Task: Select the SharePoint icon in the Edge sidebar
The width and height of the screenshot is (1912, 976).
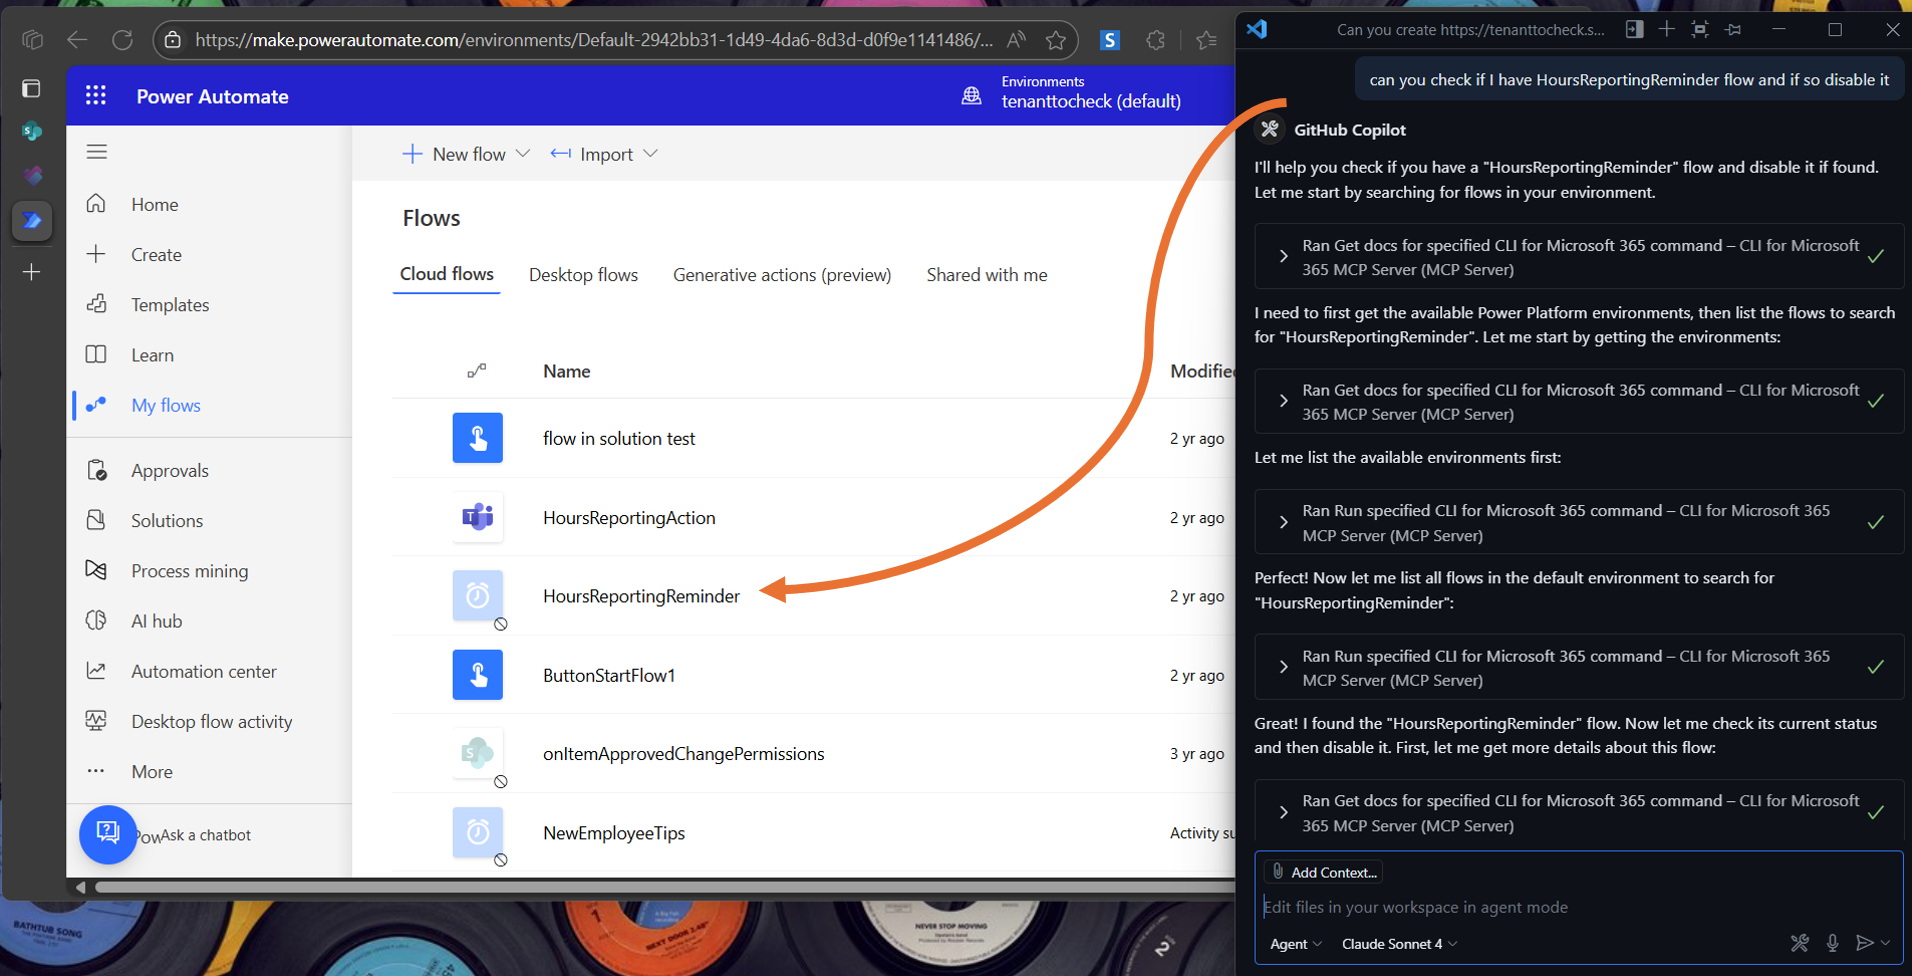Action: point(32,131)
